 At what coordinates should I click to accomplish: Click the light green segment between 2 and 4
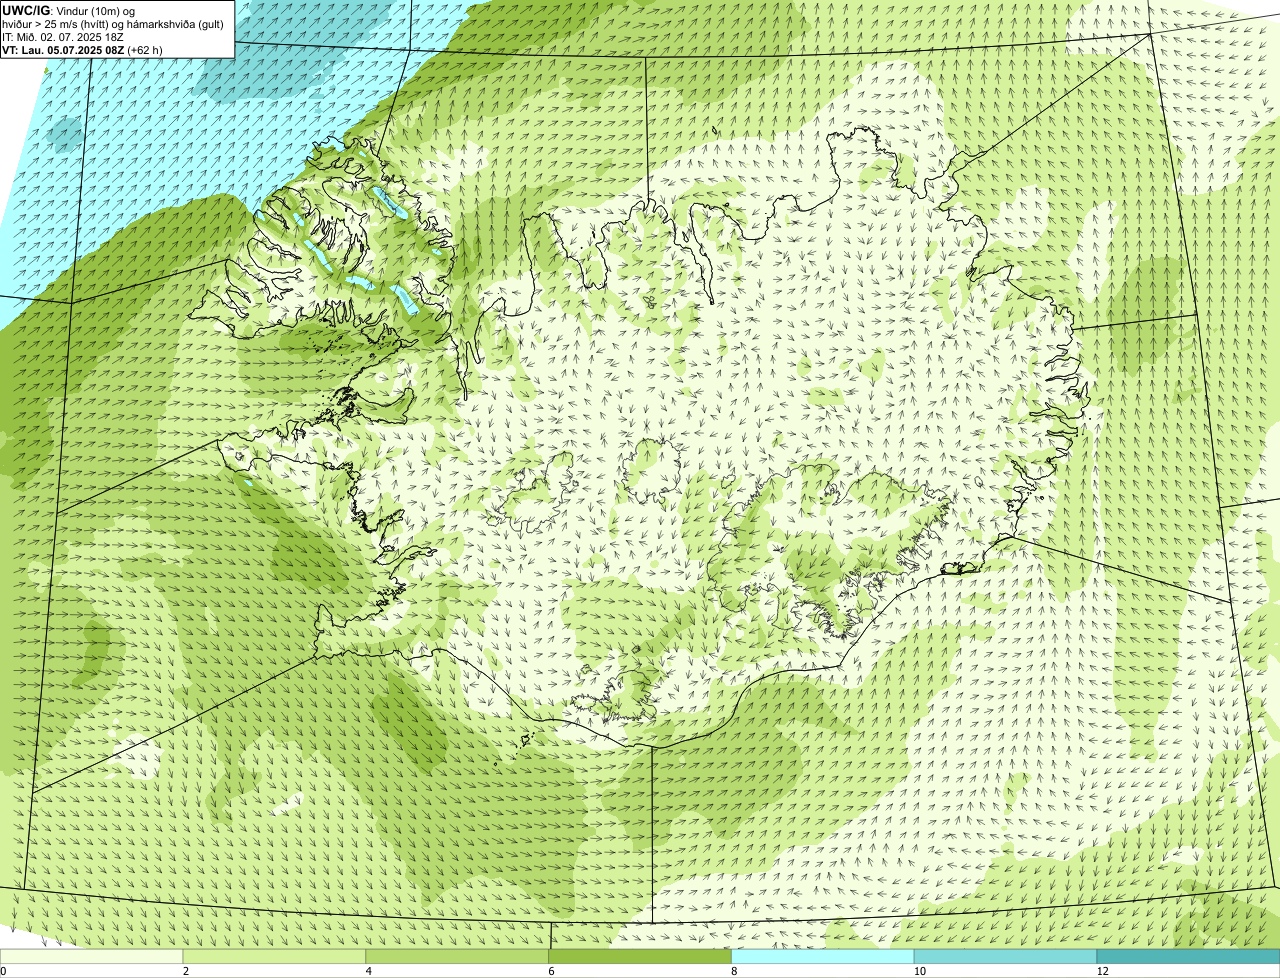click(275, 956)
